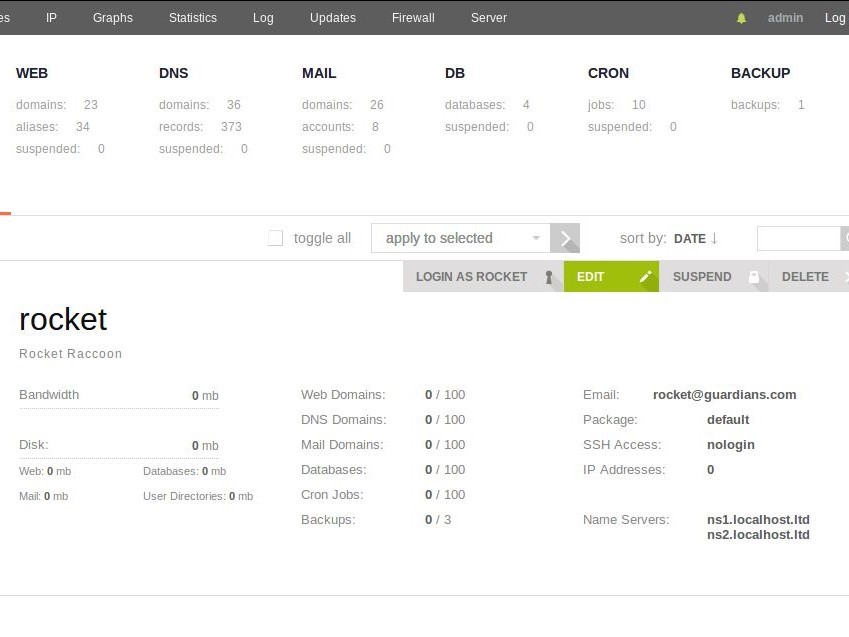The width and height of the screenshot is (849, 637).
Task: Suspend the rocket user
Action: click(714, 277)
